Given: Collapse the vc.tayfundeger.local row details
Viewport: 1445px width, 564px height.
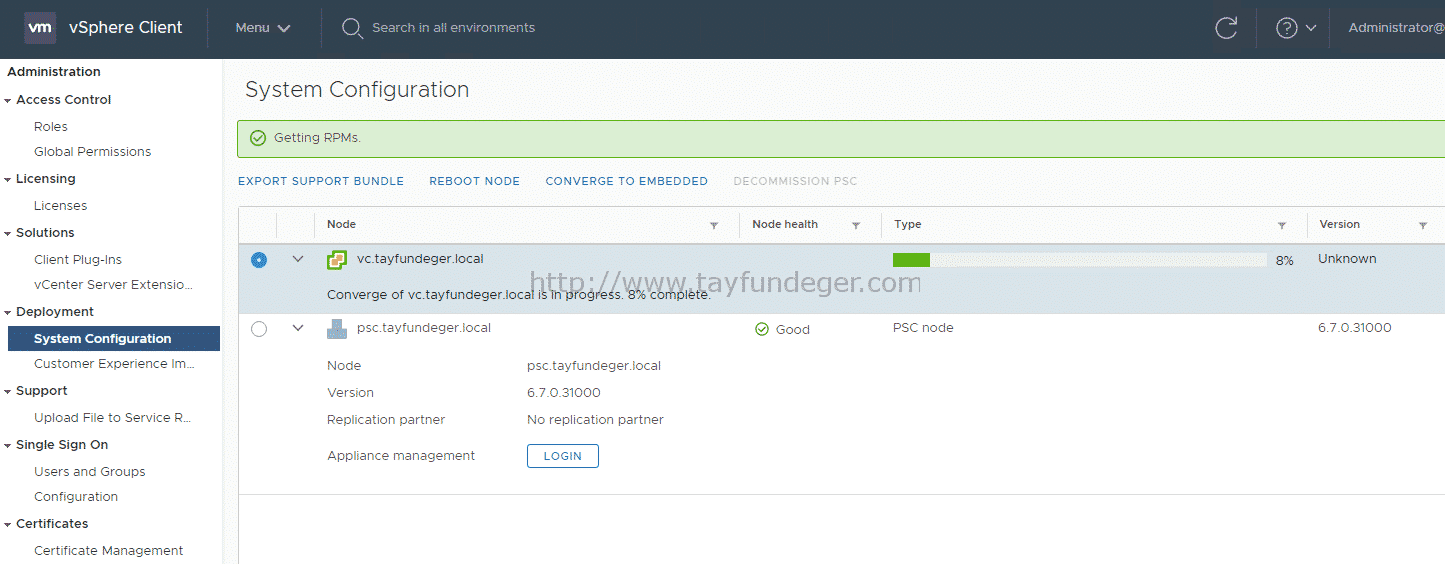Looking at the screenshot, I should point(297,259).
